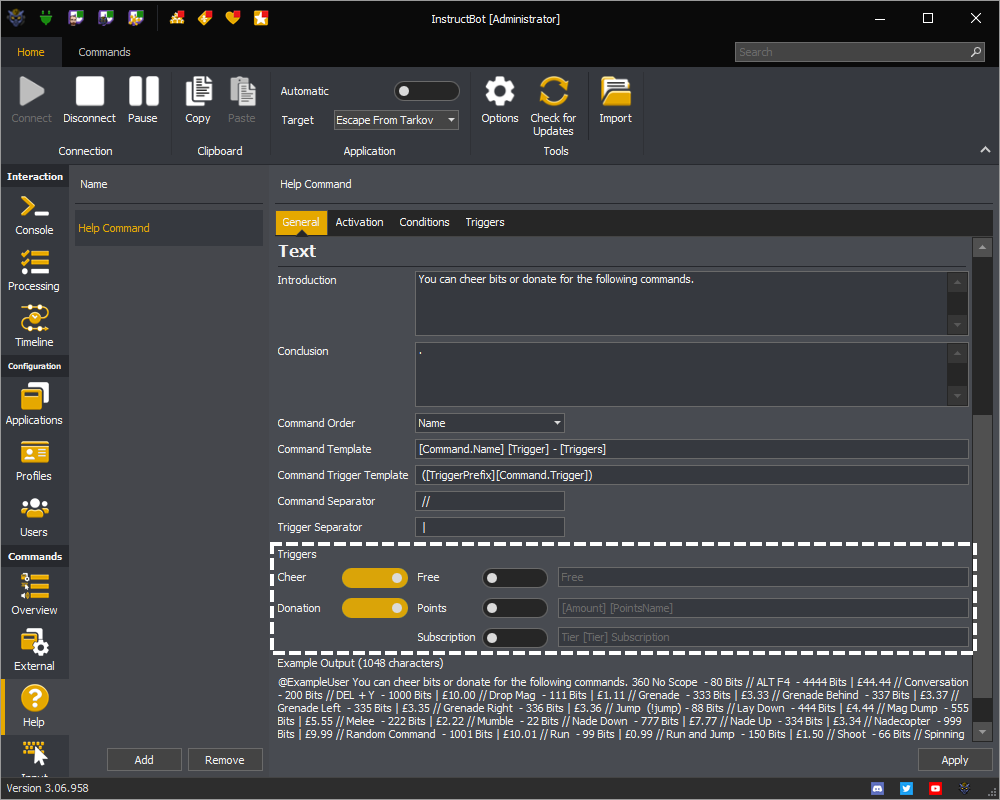Switch to the Home ribbon tab

click(x=31, y=52)
